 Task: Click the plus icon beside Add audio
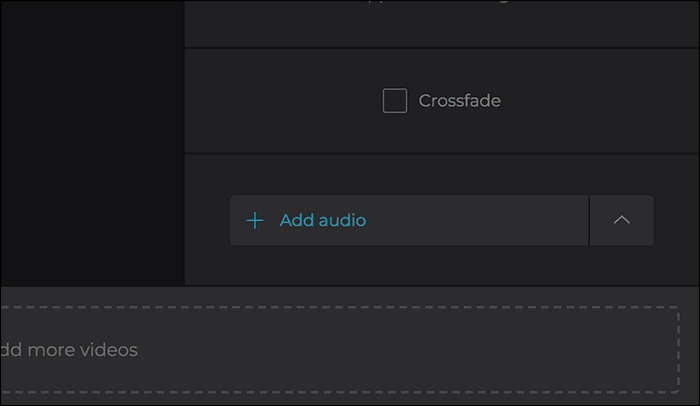255,220
